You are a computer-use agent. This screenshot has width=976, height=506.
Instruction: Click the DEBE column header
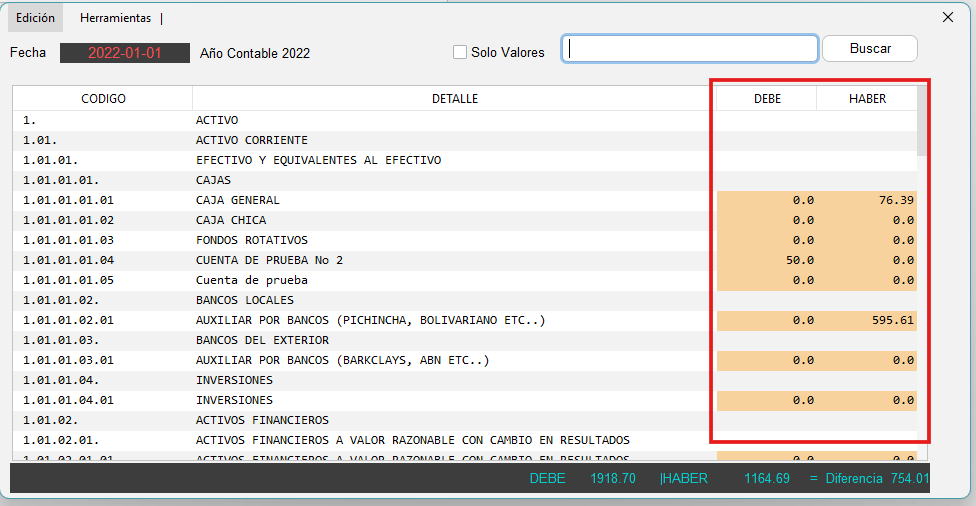point(767,99)
